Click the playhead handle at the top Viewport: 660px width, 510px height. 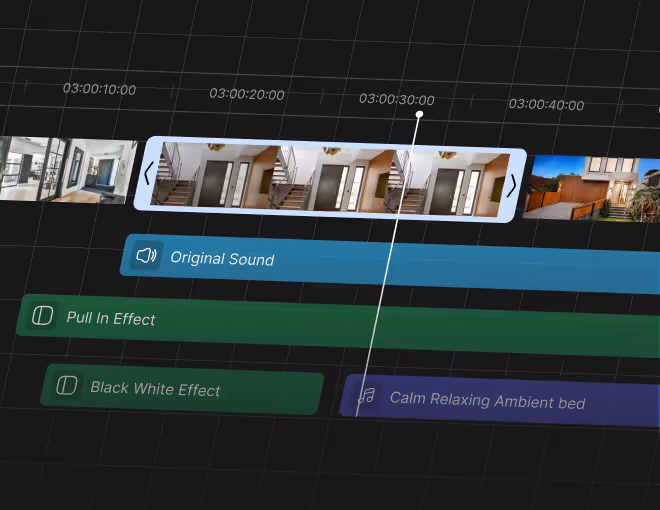(419, 114)
